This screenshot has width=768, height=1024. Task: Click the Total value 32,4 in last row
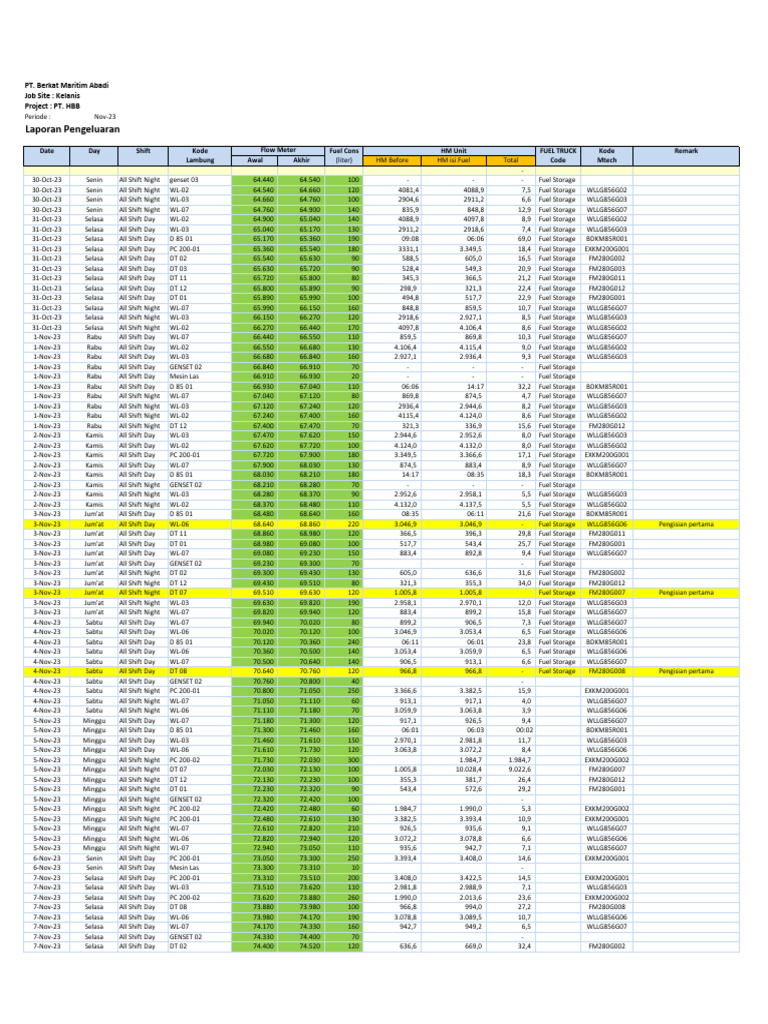click(524, 946)
